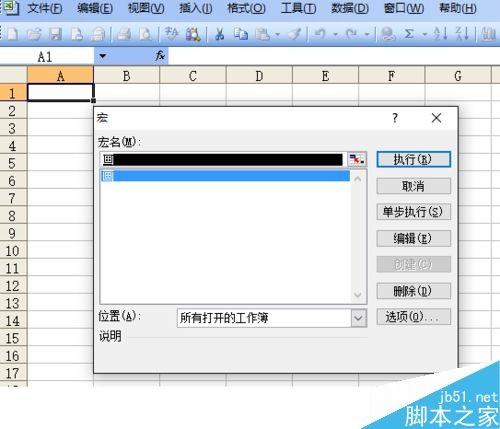The width and height of the screenshot is (500, 429).
Task: Close the macro dialog with X
Action: click(436, 118)
